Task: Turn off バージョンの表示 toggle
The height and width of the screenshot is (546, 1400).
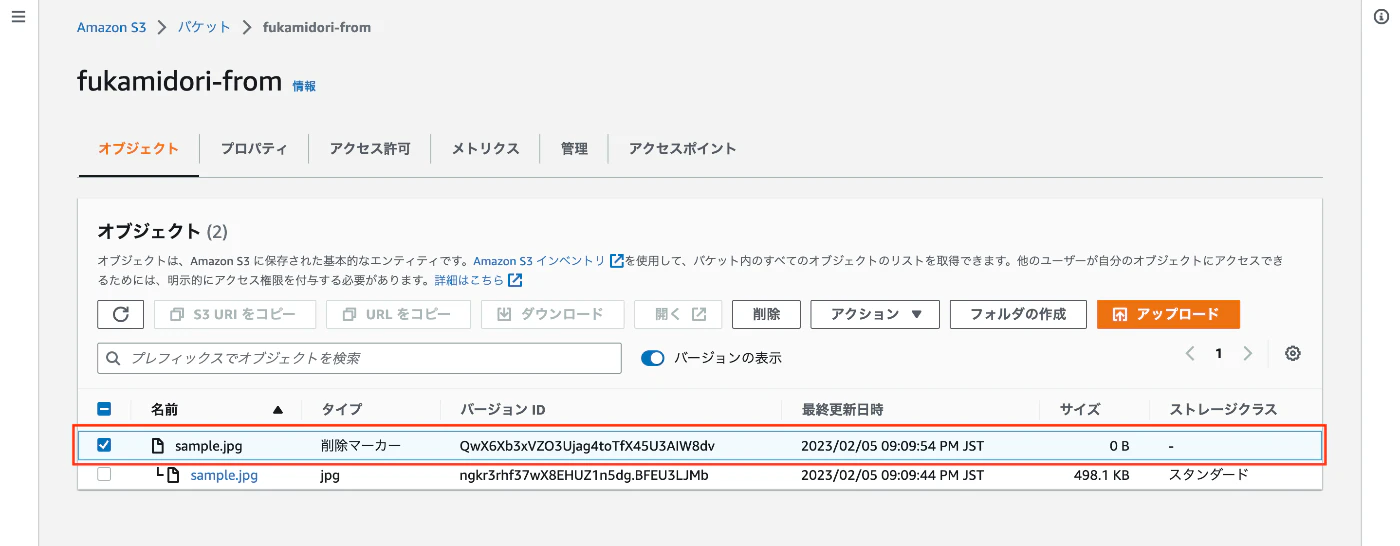Action: coord(652,358)
